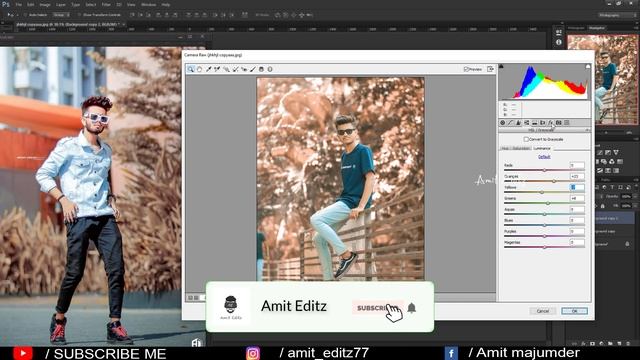Open the Edit menu
The height and width of the screenshot is (360, 640).
click(x=31, y=4)
